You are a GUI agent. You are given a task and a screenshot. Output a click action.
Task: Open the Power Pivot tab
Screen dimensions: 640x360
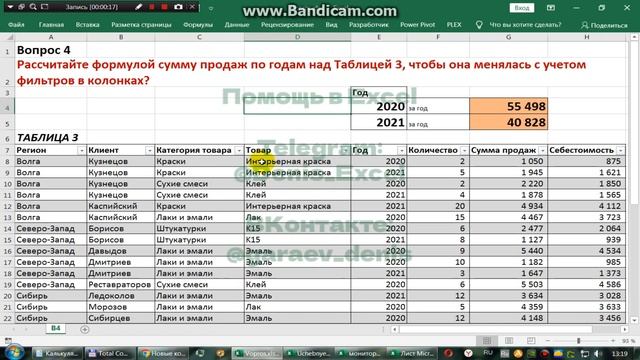click(418, 25)
